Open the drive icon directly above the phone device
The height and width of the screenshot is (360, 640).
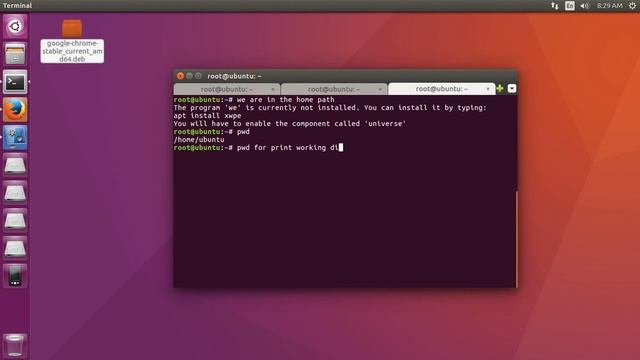click(x=15, y=248)
